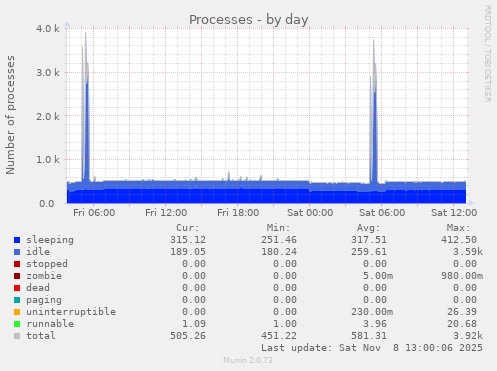Click idle maximum value 3.59k

pyautogui.click(x=468, y=252)
